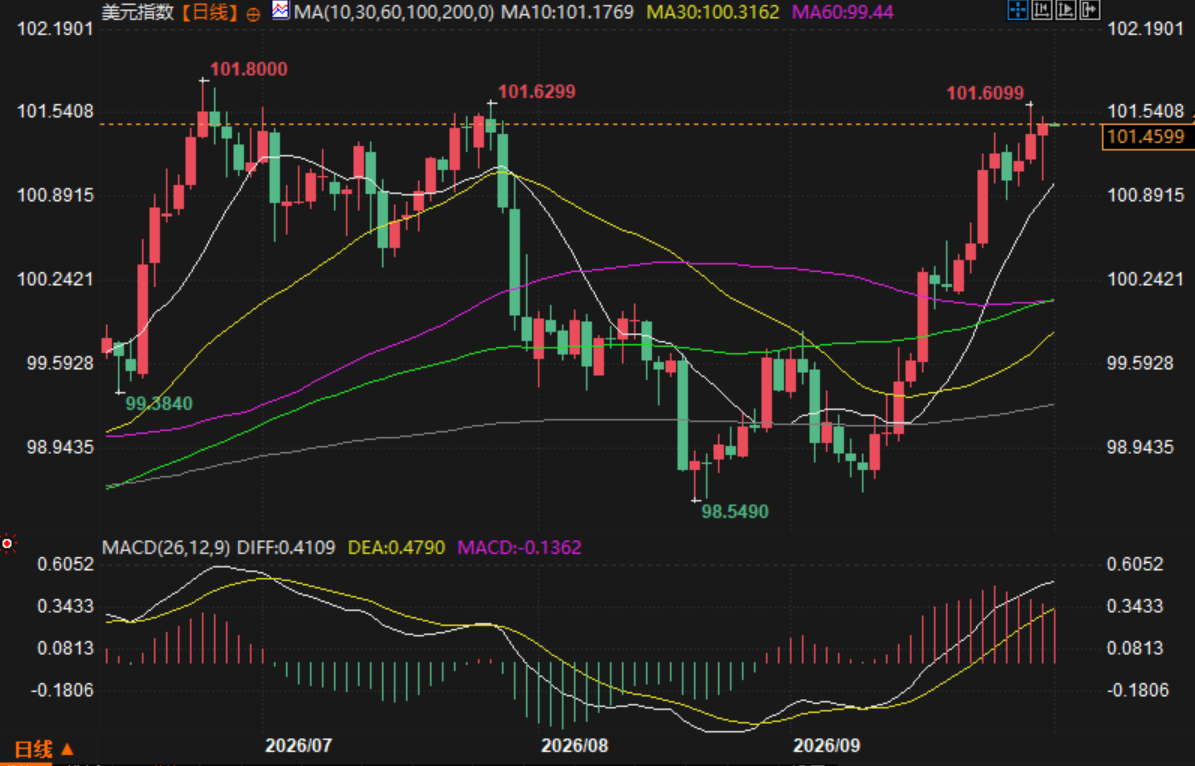Click the 99.3840 low price annotation
Viewport: 1195px width, 766px height.
(159, 404)
